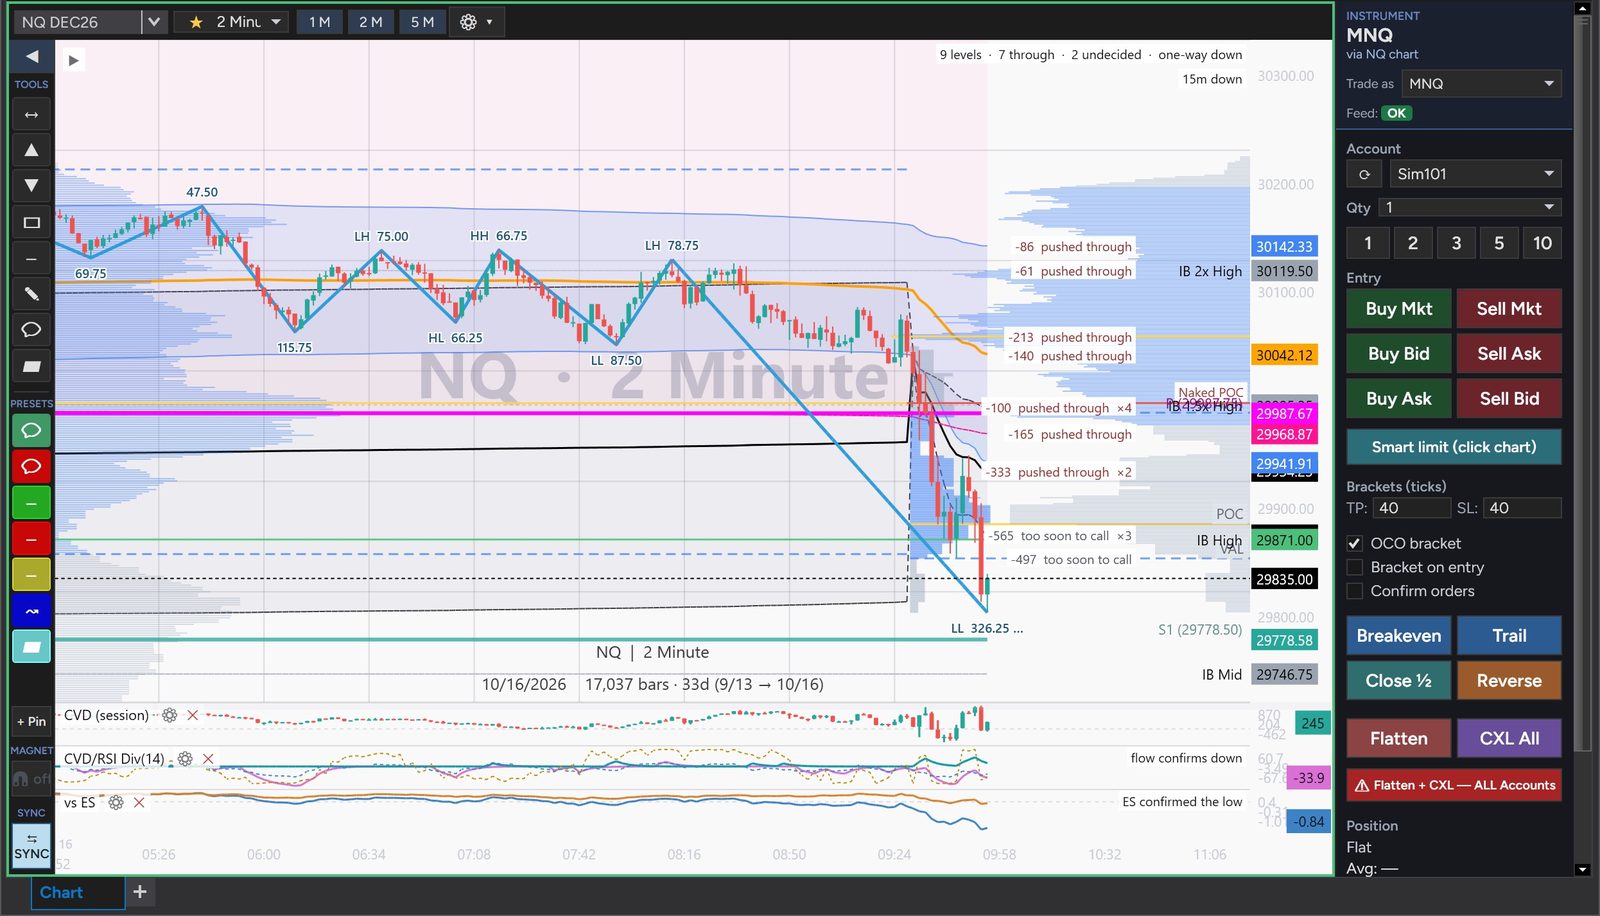Select the Chart tab at bottom
This screenshot has width=1600, height=916.
(77, 893)
